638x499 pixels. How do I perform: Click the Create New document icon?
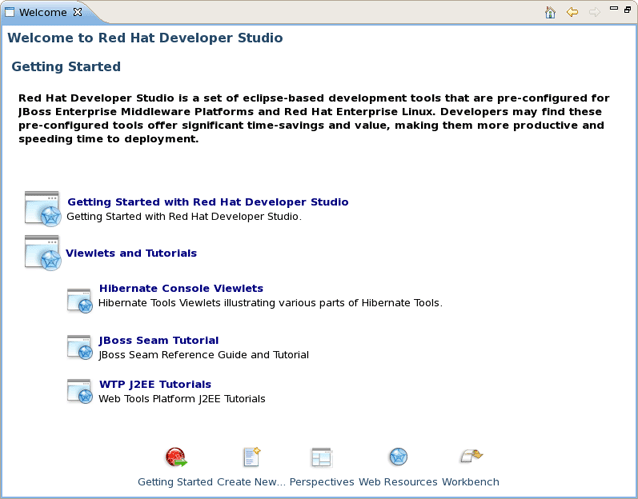[252, 458]
